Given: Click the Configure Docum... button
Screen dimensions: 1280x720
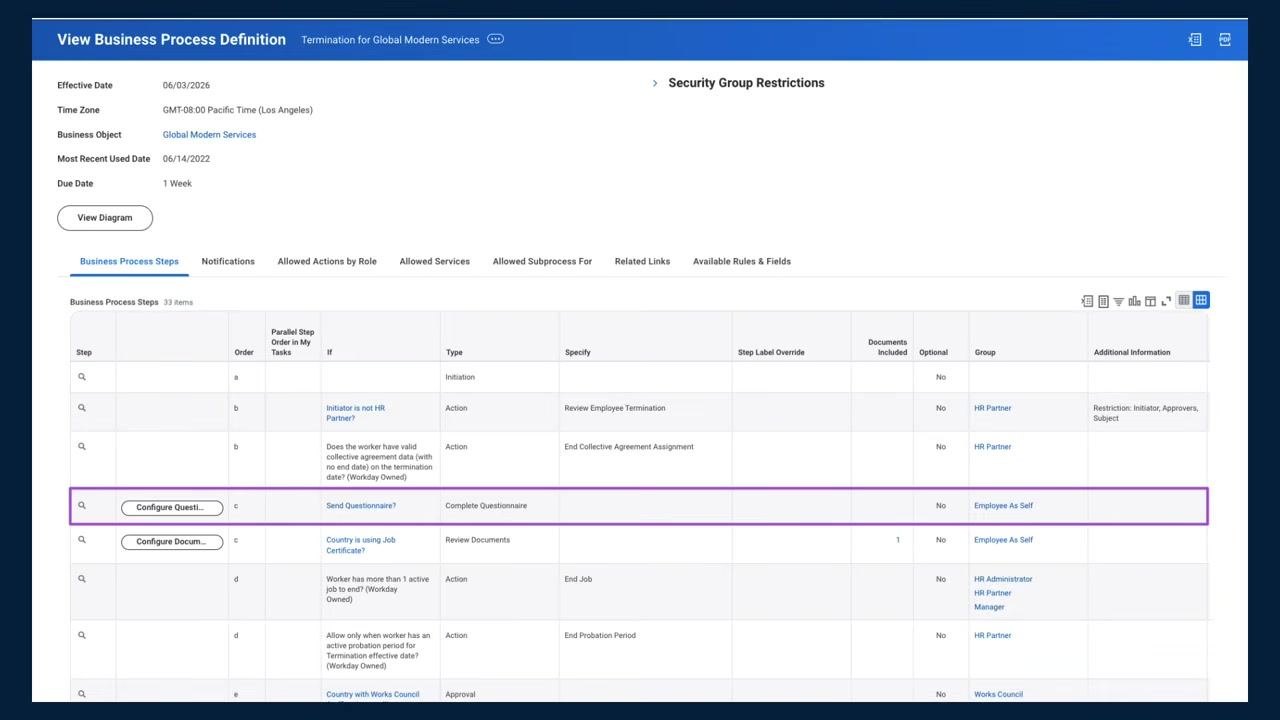Looking at the screenshot, I should (172, 542).
